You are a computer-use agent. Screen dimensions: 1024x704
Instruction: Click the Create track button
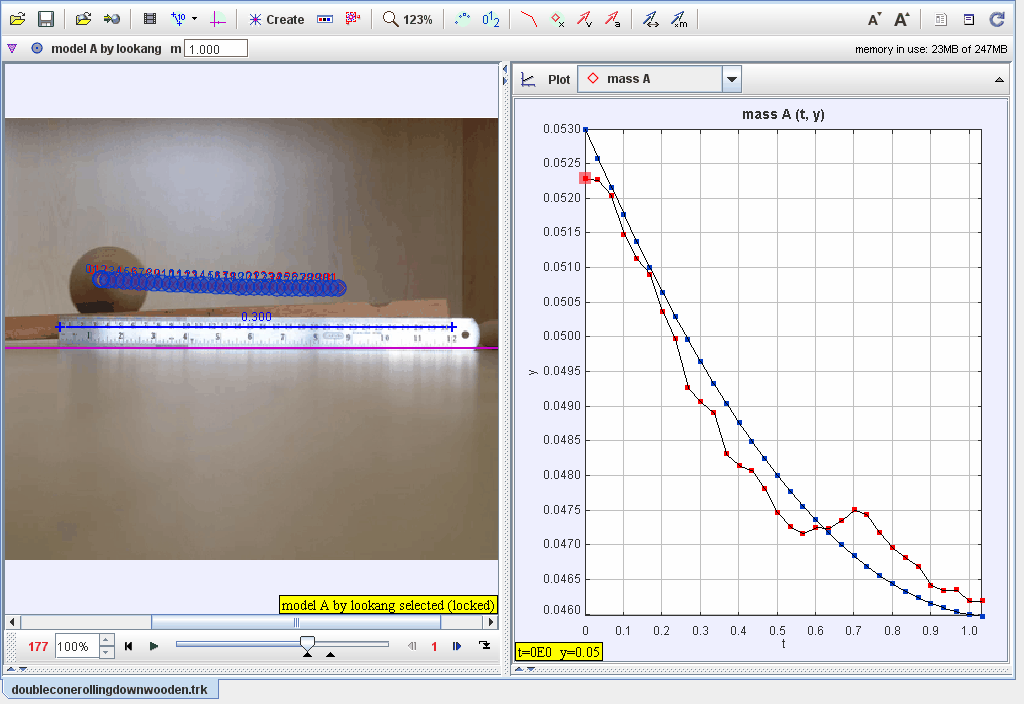(x=276, y=20)
